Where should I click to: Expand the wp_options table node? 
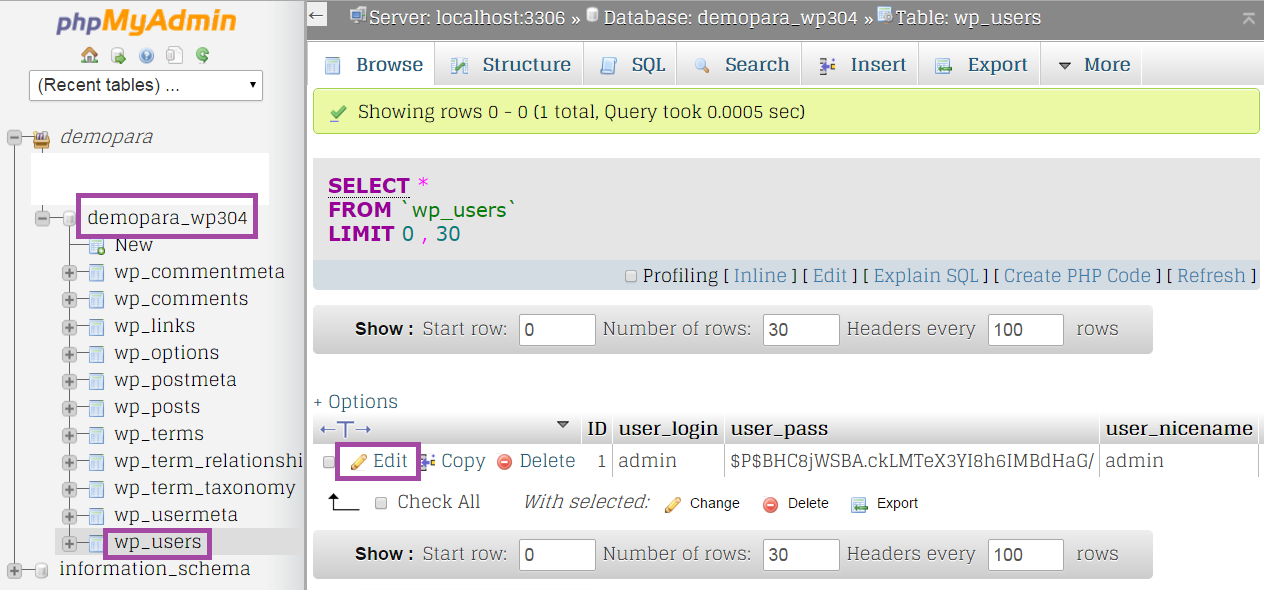click(x=69, y=353)
